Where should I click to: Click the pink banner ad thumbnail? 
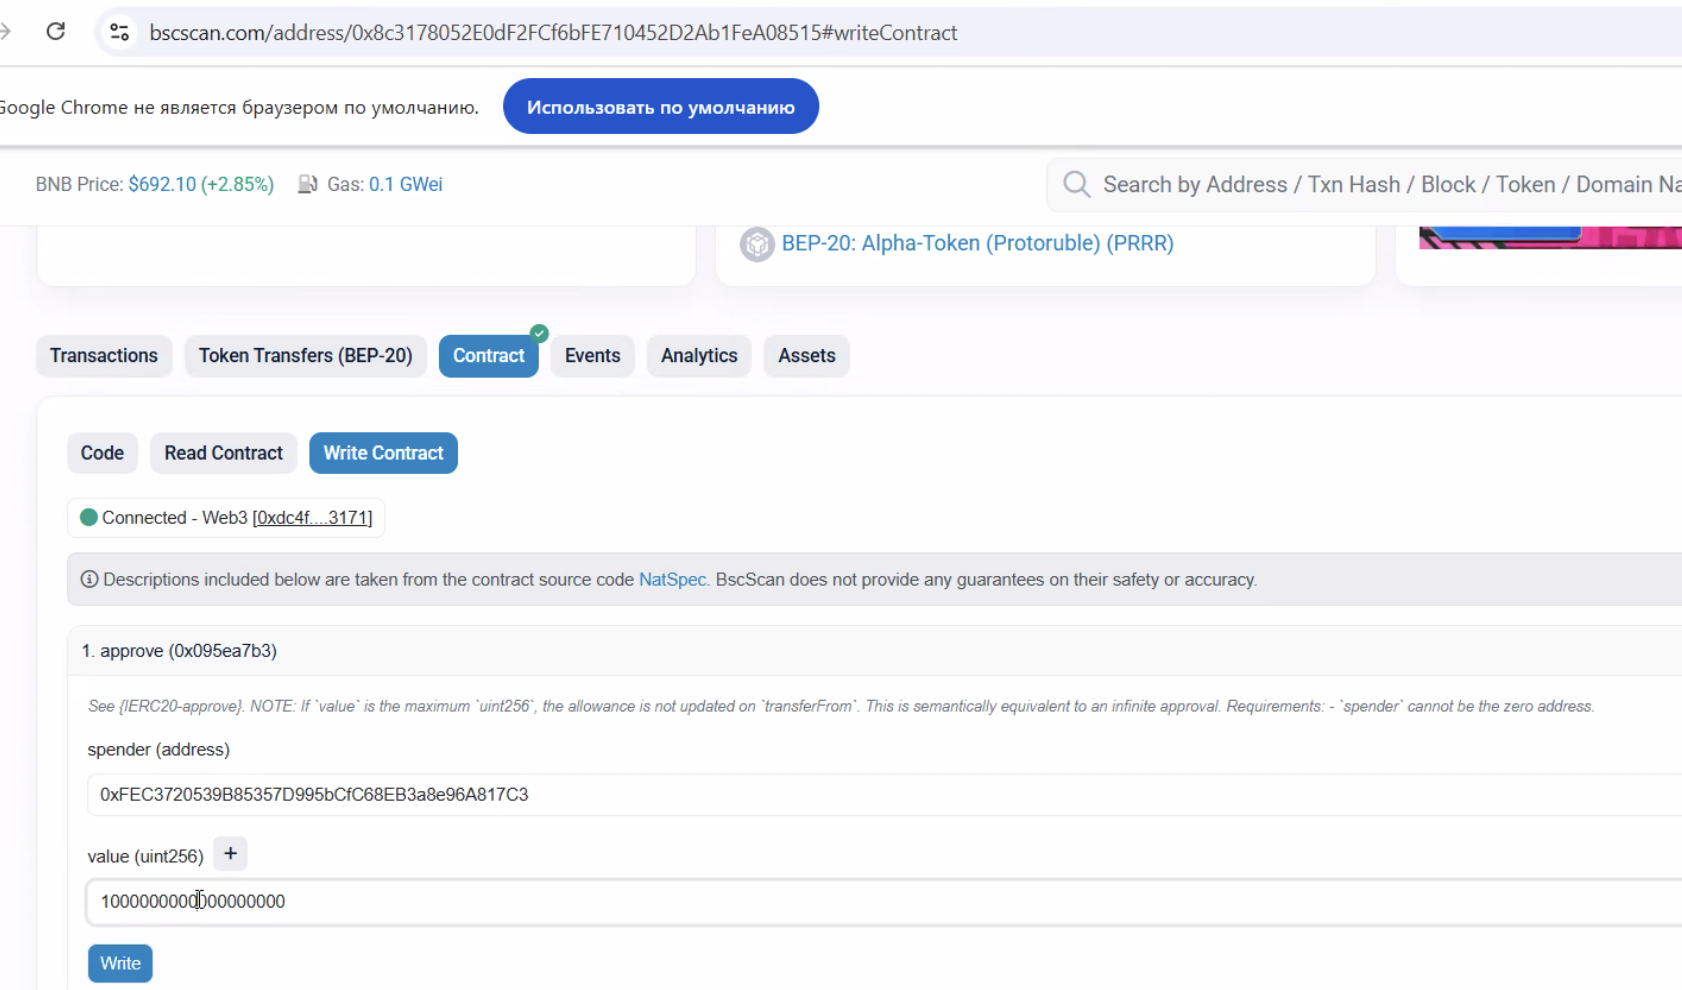1550,238
